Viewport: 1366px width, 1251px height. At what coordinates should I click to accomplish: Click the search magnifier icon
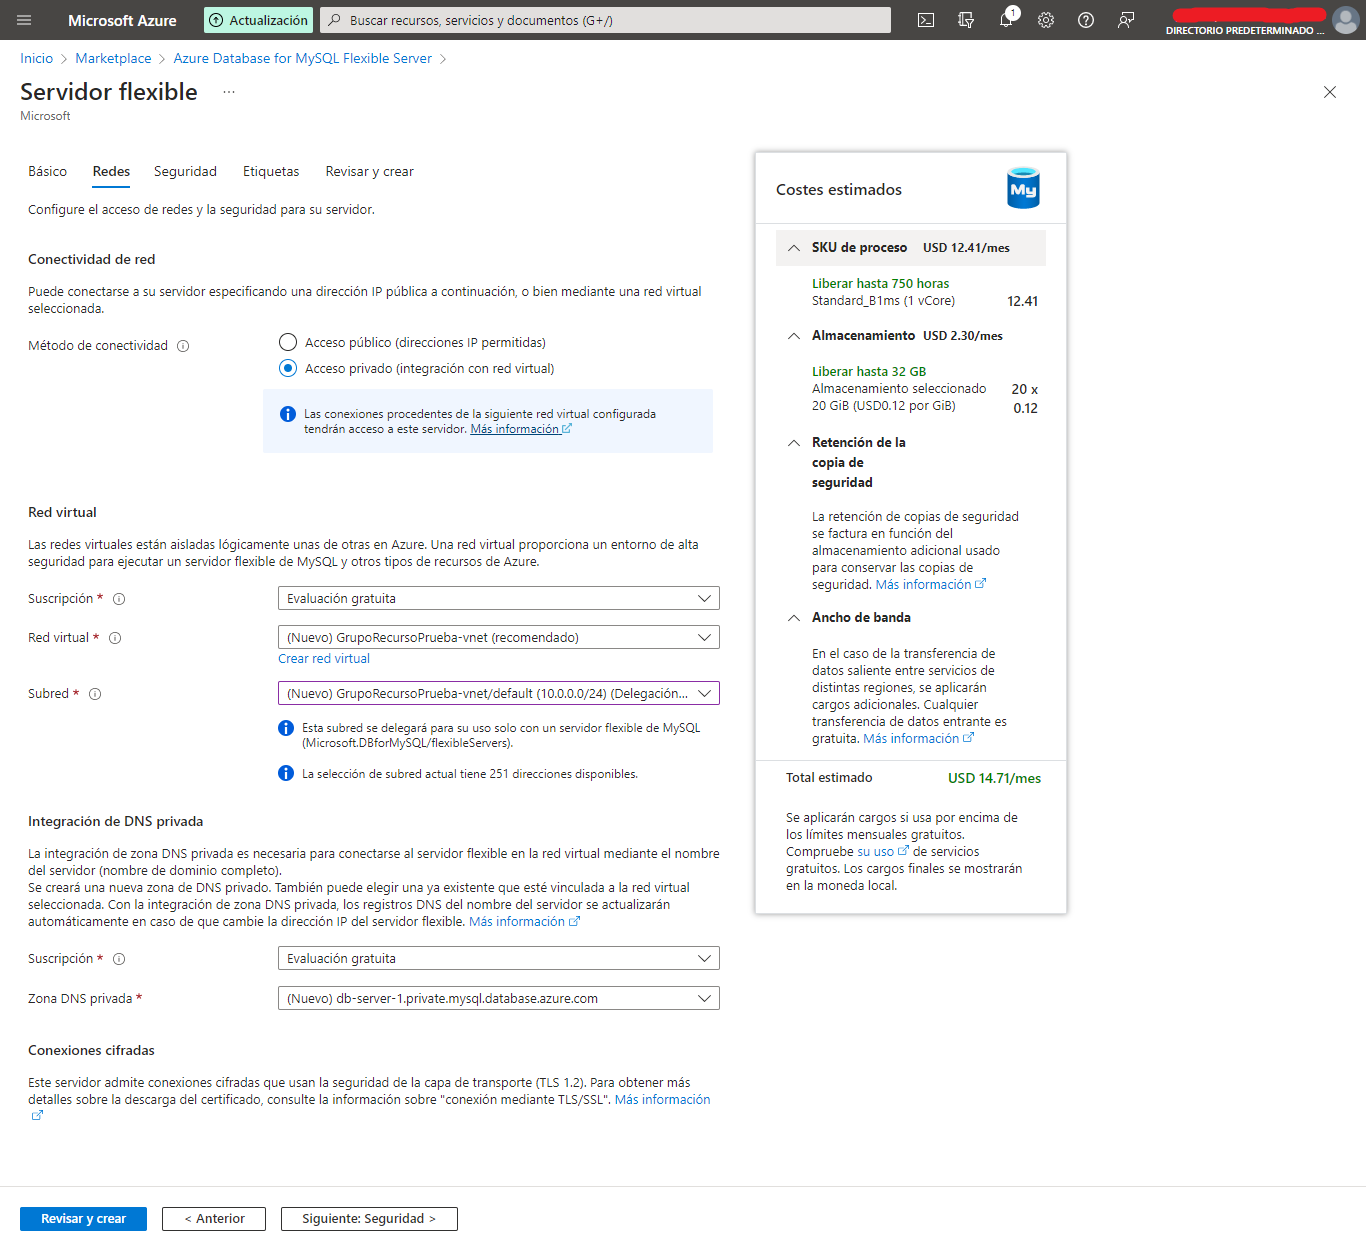pyautogui.click(x=335, y=20)
